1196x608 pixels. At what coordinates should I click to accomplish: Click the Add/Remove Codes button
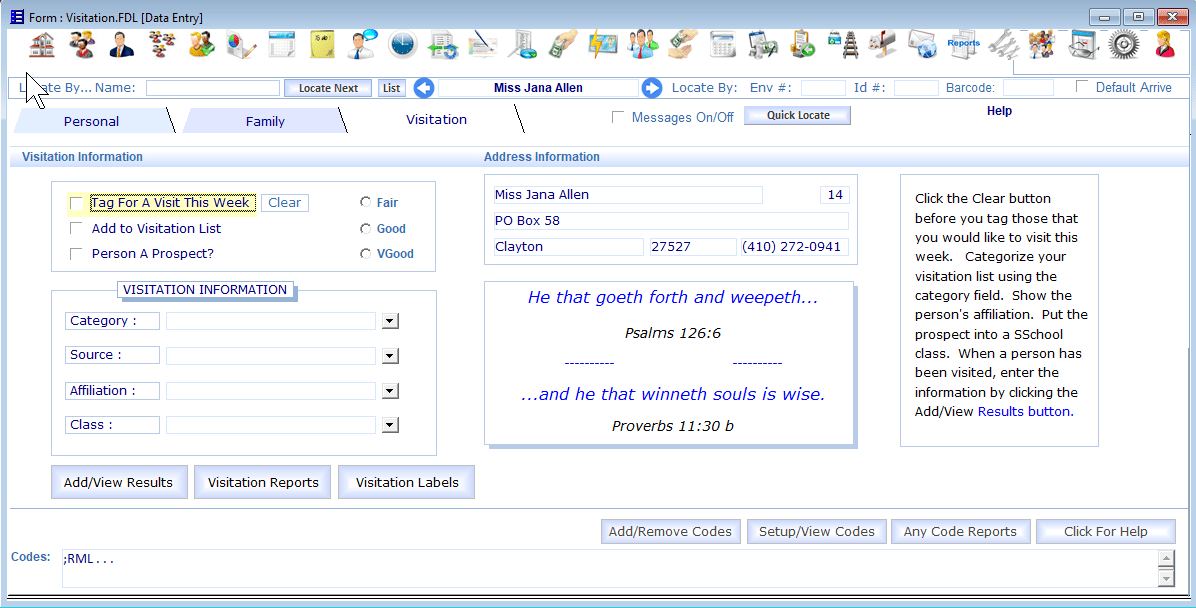[x=670, y=532]
